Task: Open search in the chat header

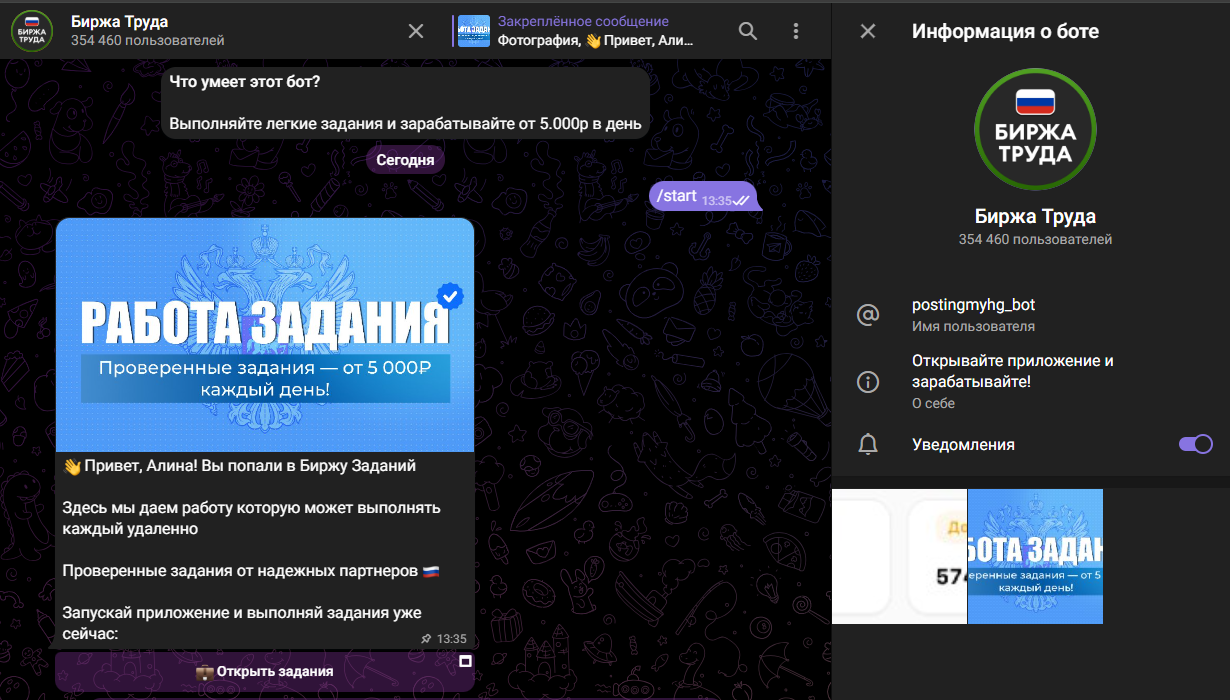Action: pos(747,31)
